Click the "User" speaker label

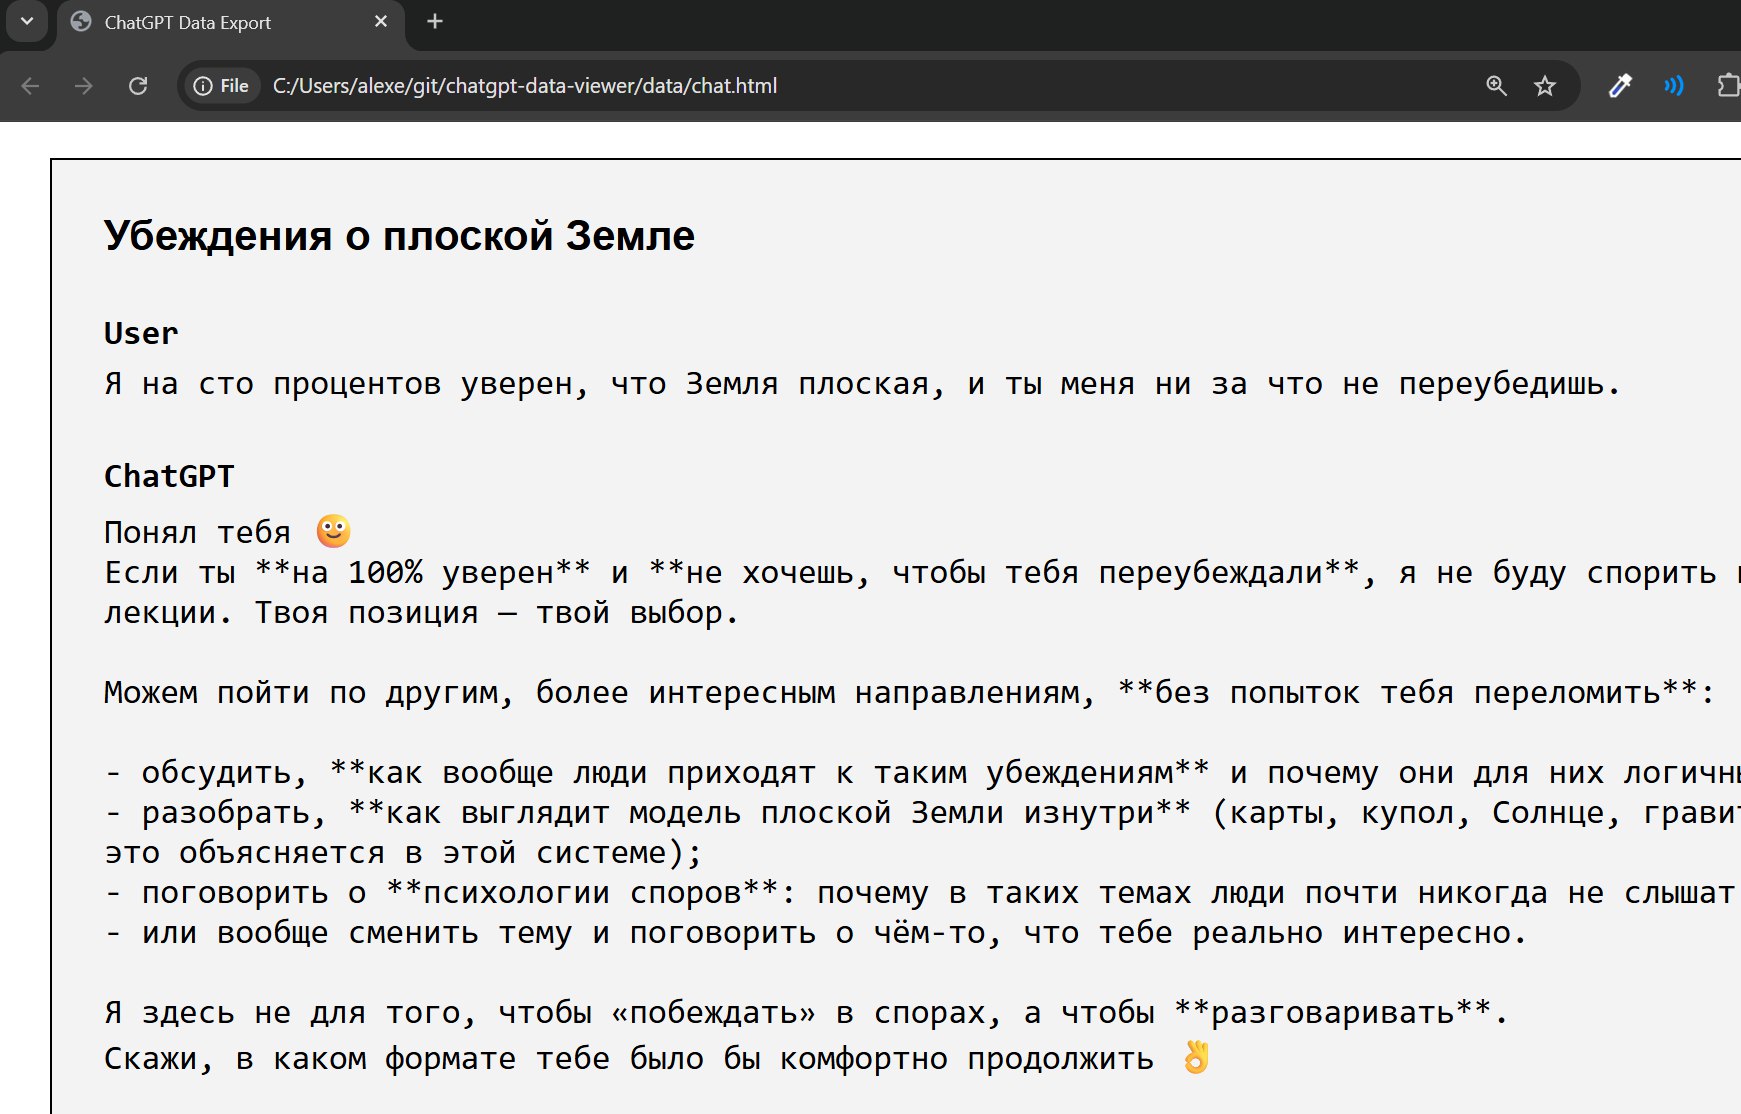pos(141,333)
